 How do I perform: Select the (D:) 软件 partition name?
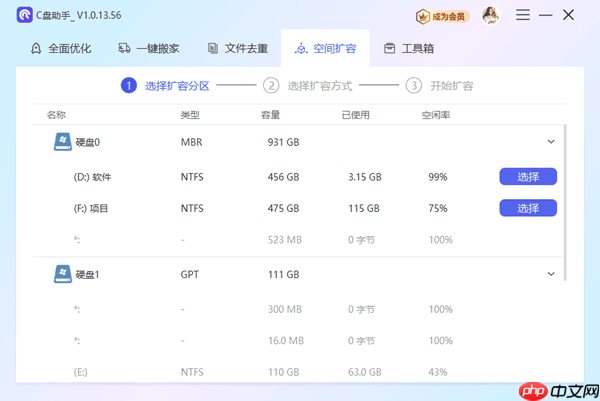tap(92, 177)
